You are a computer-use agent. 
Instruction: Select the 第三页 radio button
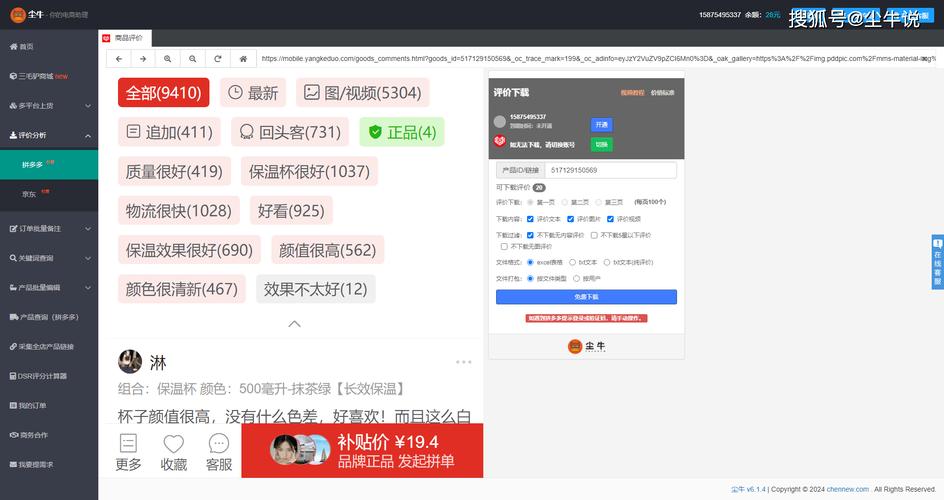[598, 202]
